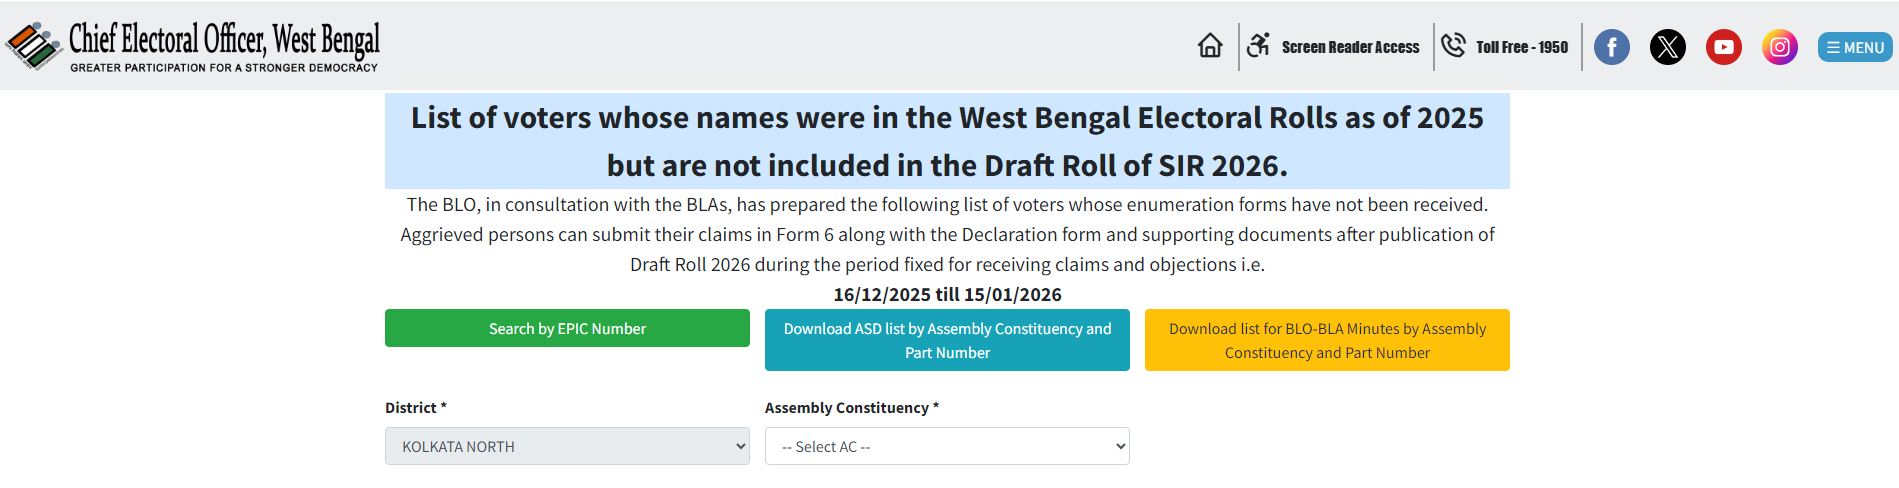Open the X (Twitter) social icon
This screenshot has height=488, width=1899.
click(1667, 47)
